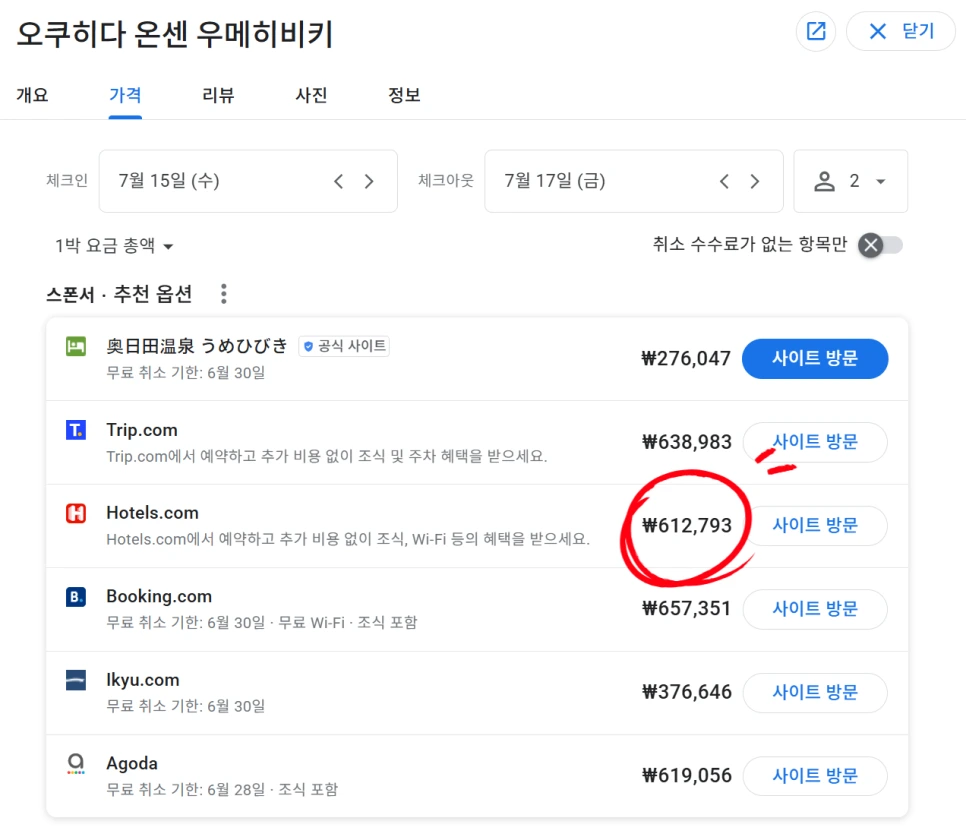Close the hotel panel with 닫기

coord(900,31)
